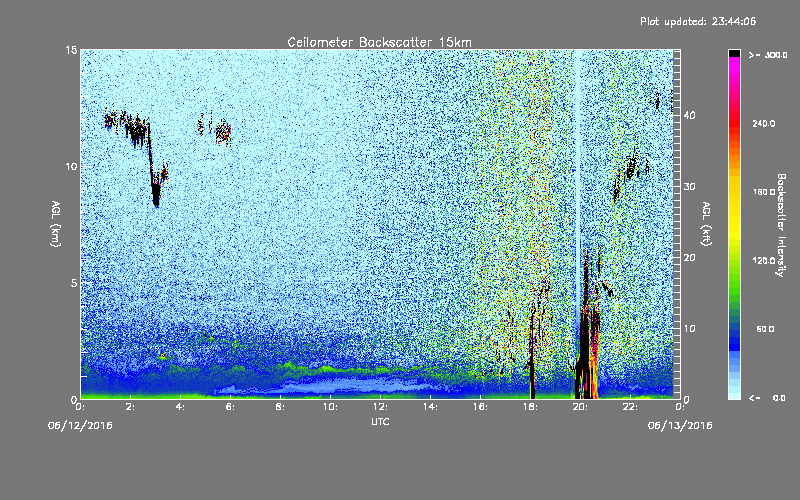Click the 5 km tick label on the left axis
This screenshot has height=500, width=800.
(74, 283)
